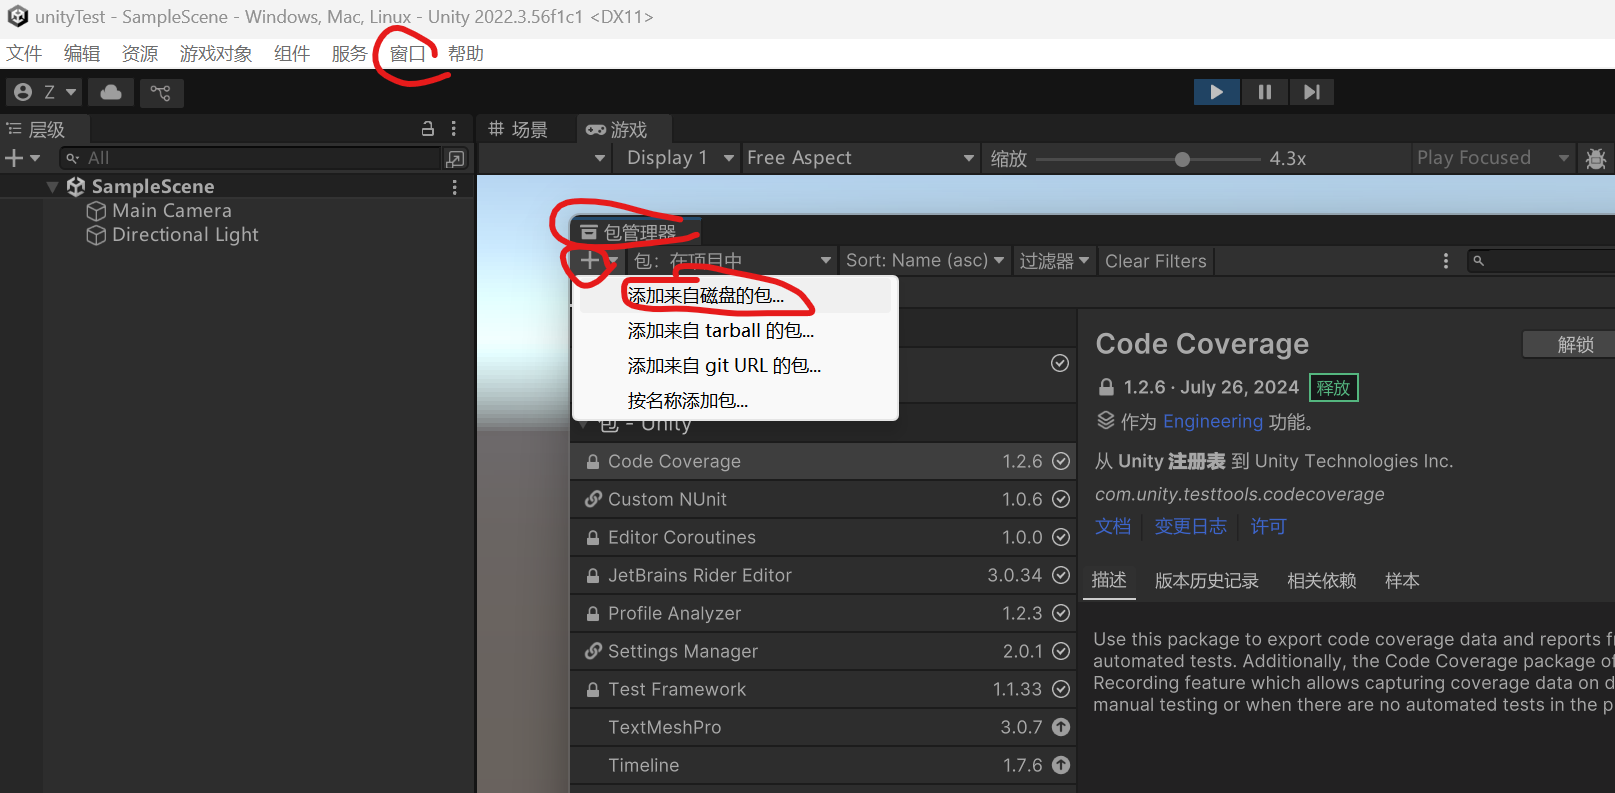Click the Package Manager search box

(x=1540, y=261)
